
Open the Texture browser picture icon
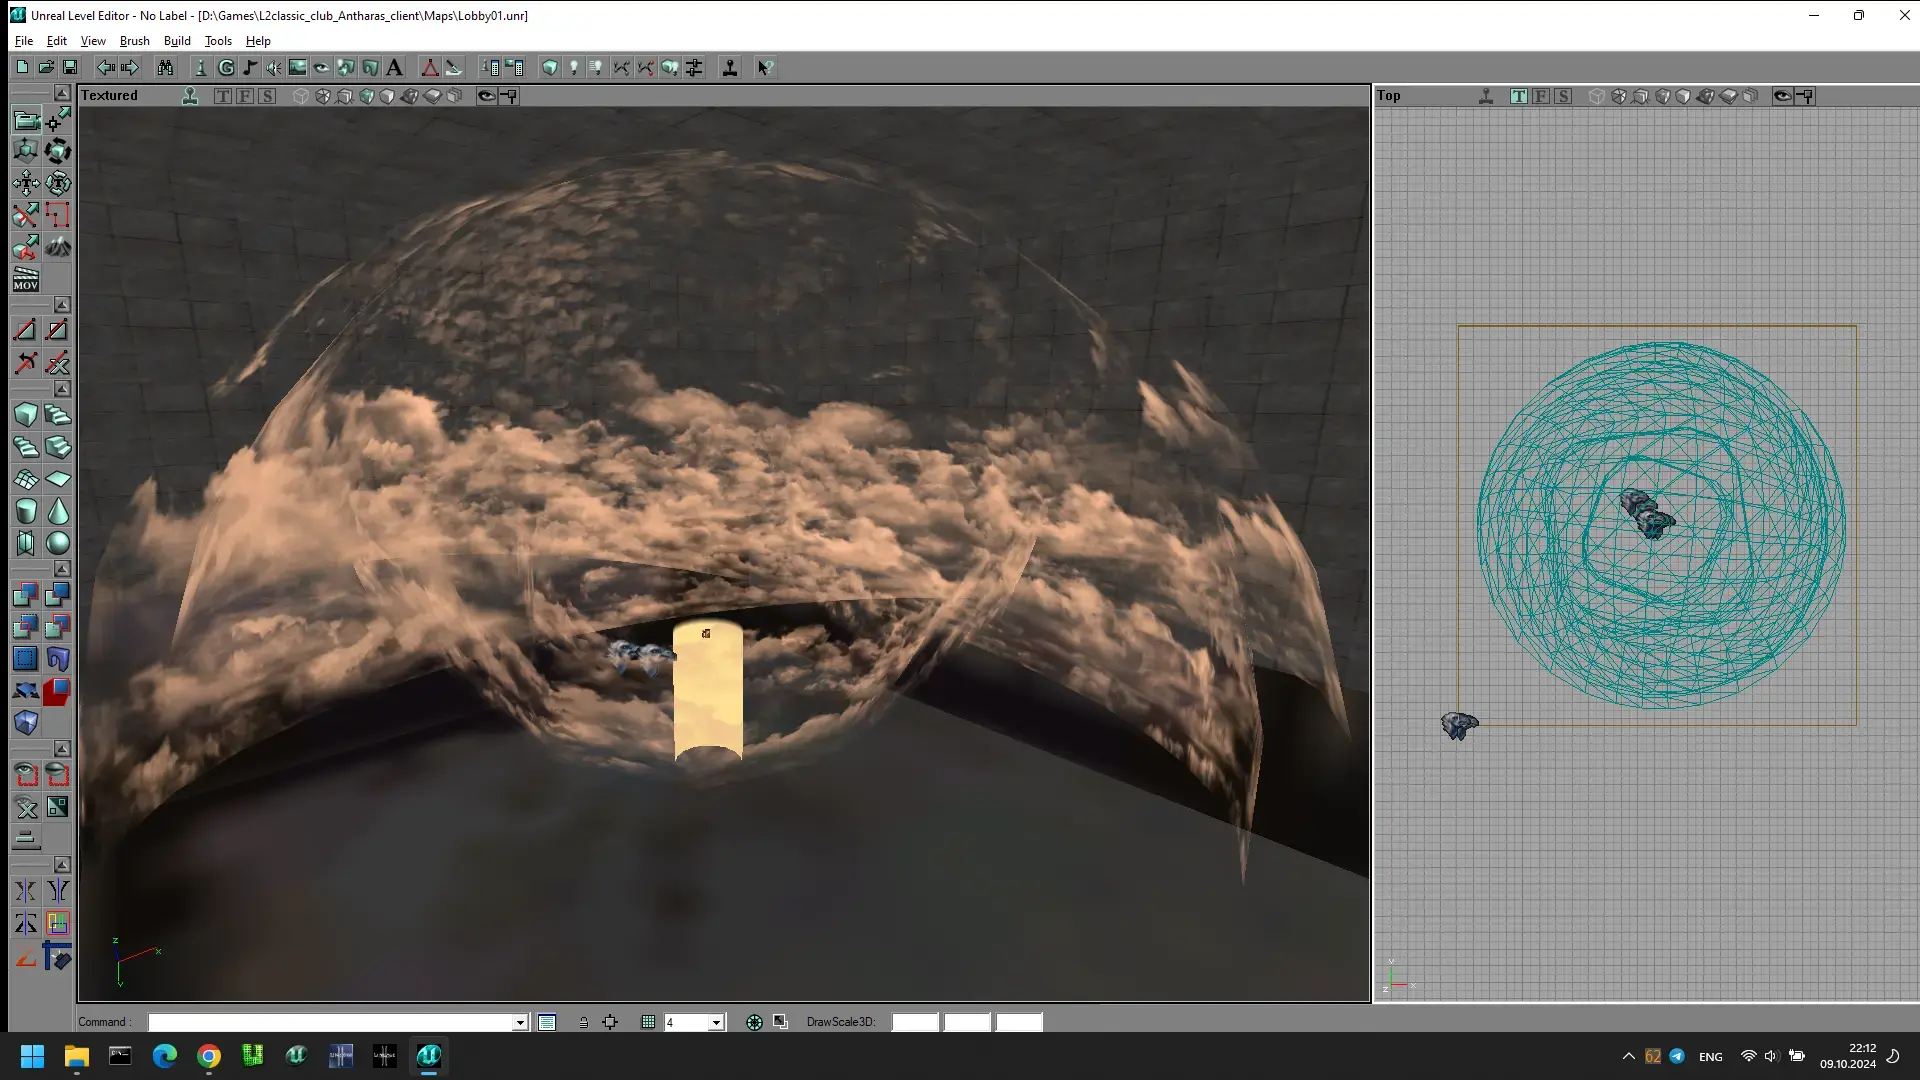click(x=298, y=67)
